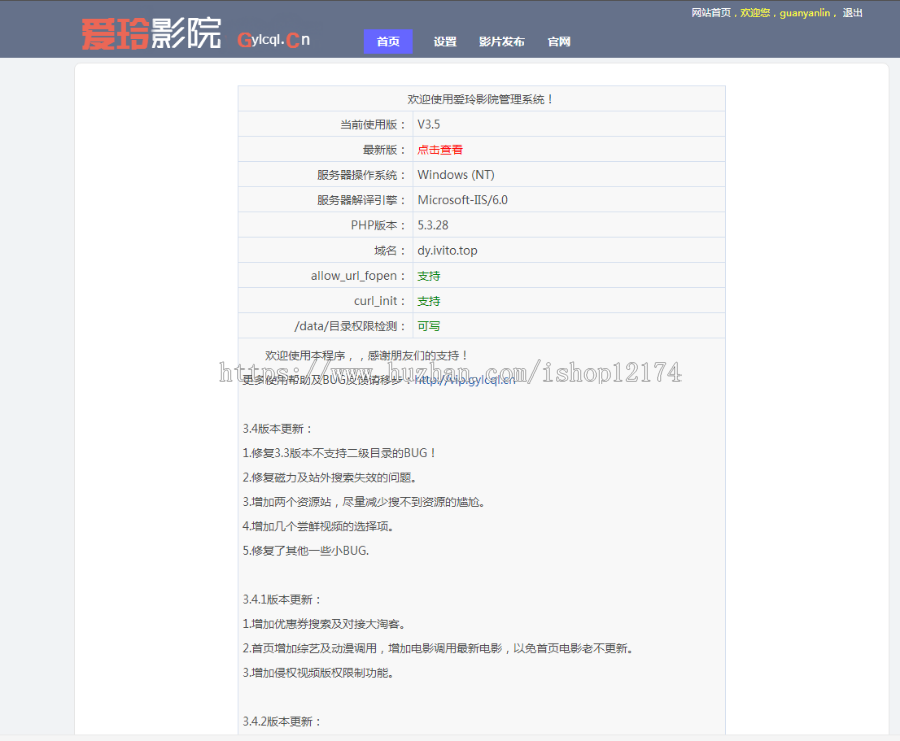Open the 设置 settings menu
This screenshot has height=741, width=900.
pyautogui.click(x=444, y=42)
